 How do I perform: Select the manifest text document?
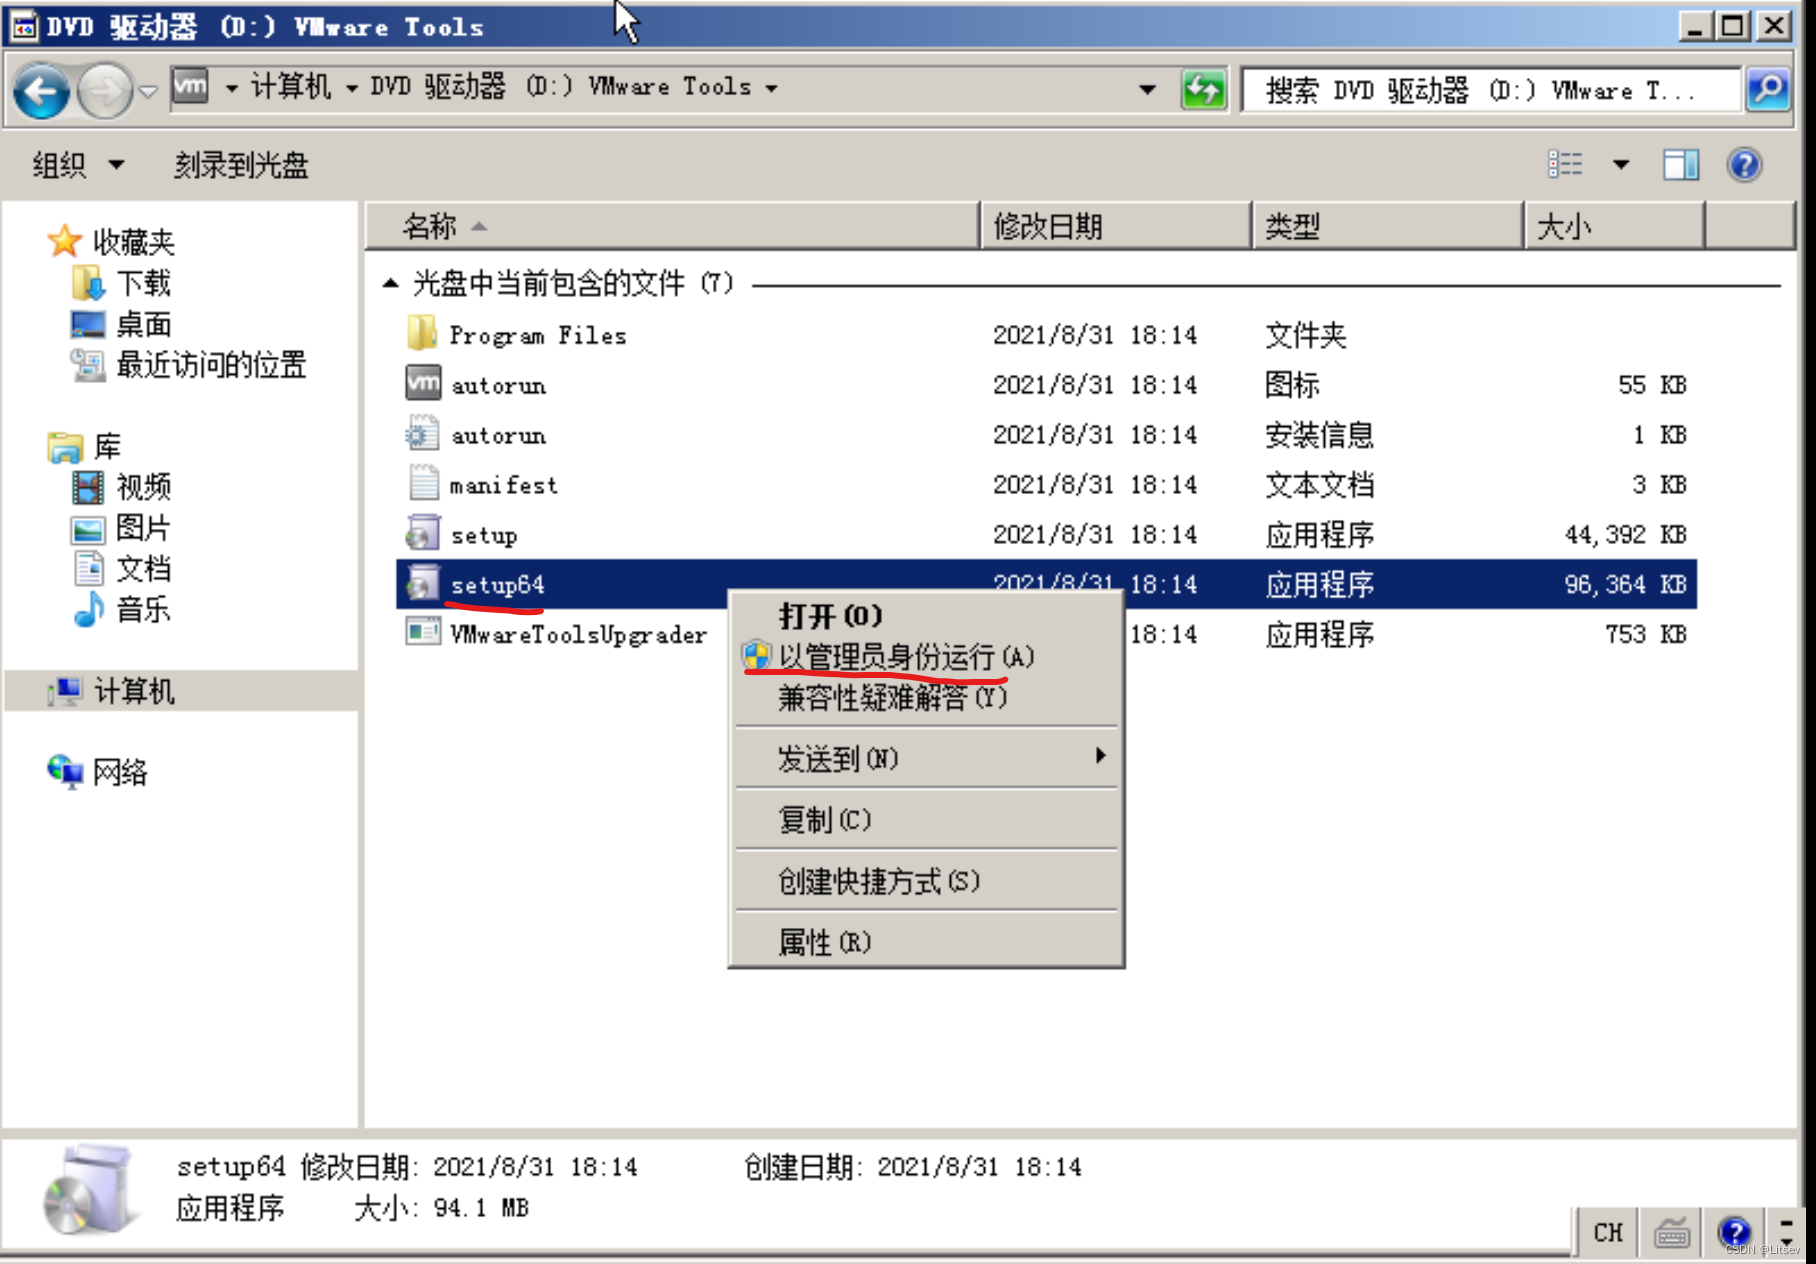point(503,485)
